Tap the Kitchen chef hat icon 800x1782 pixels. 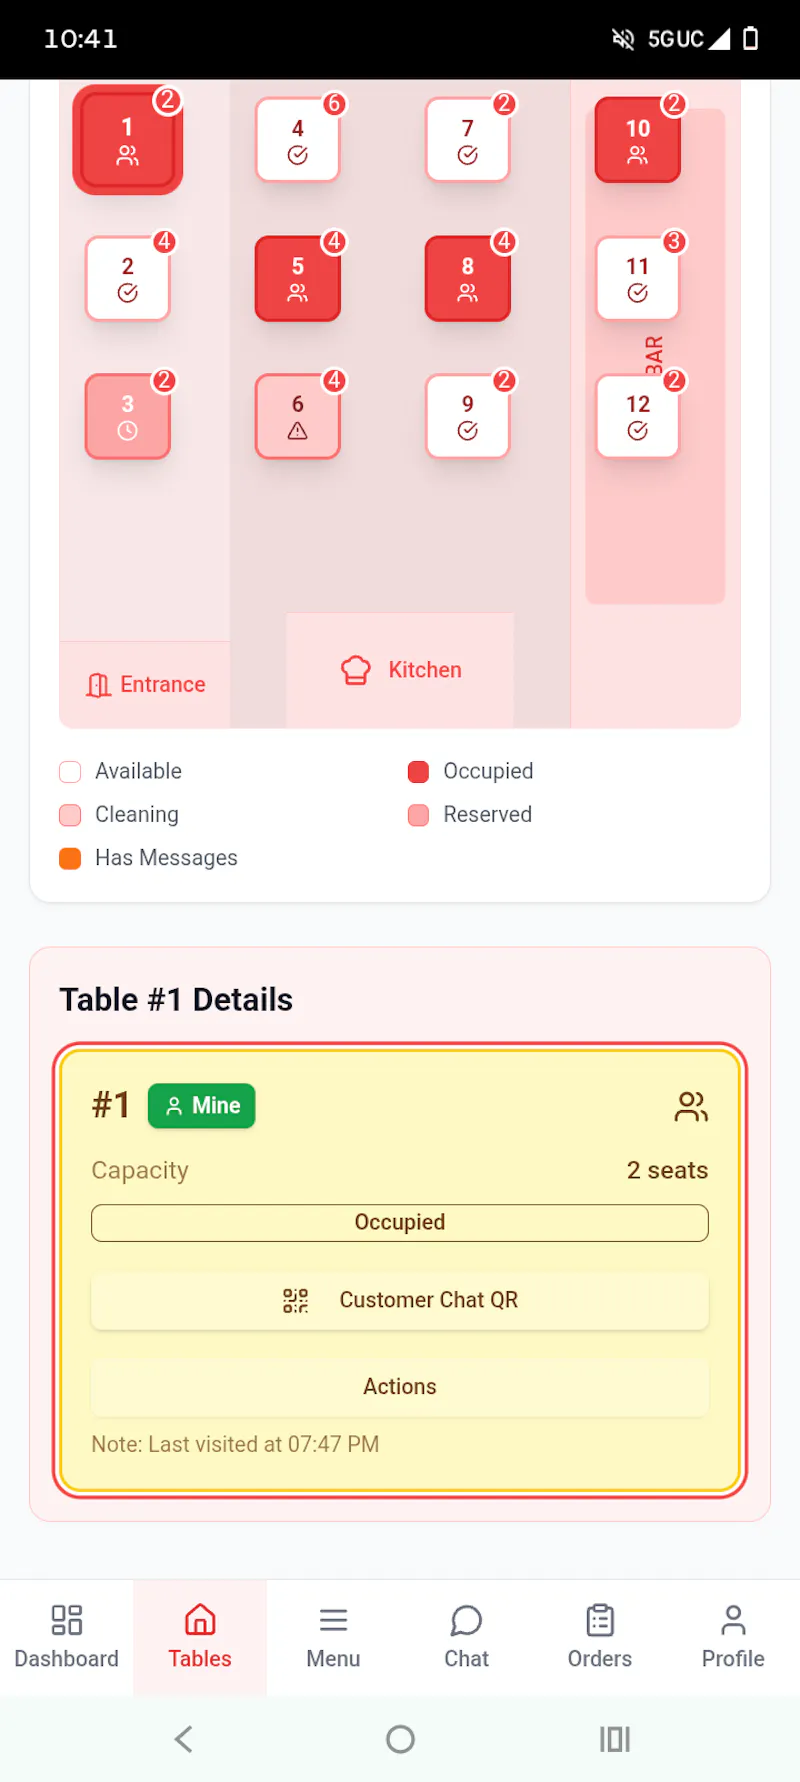point(356,670)
